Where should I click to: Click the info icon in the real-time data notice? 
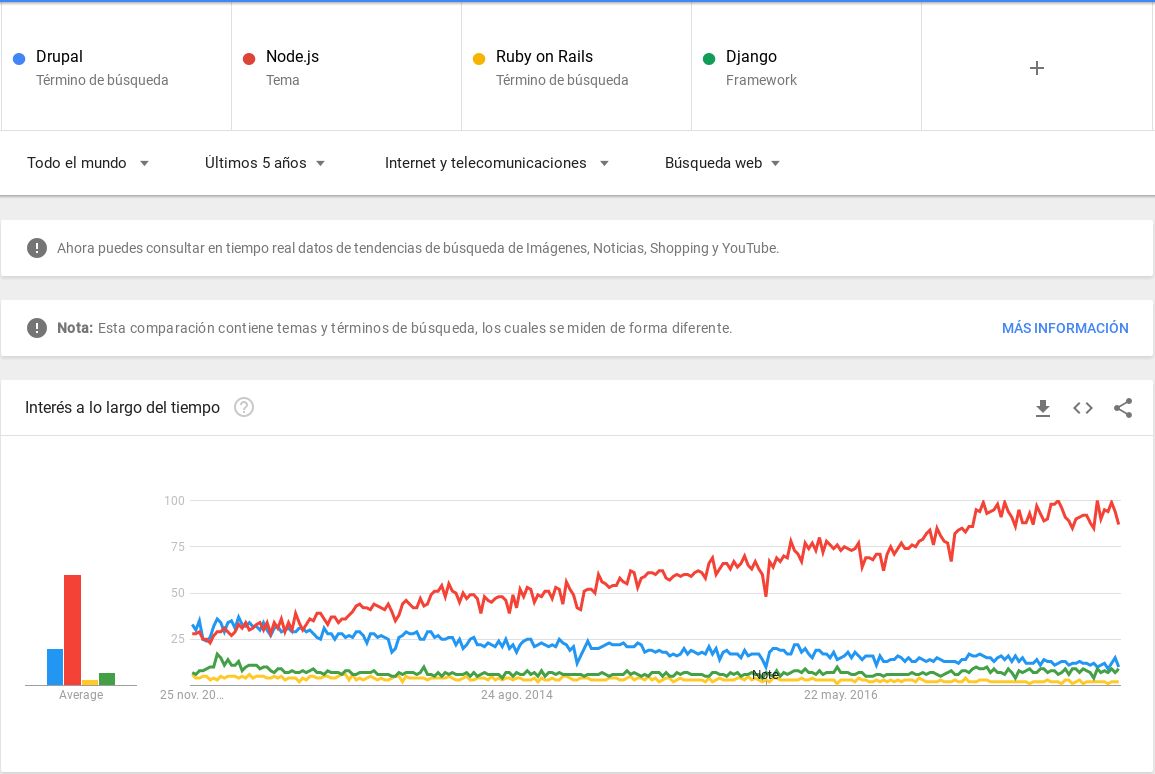(x=37, y=247)
